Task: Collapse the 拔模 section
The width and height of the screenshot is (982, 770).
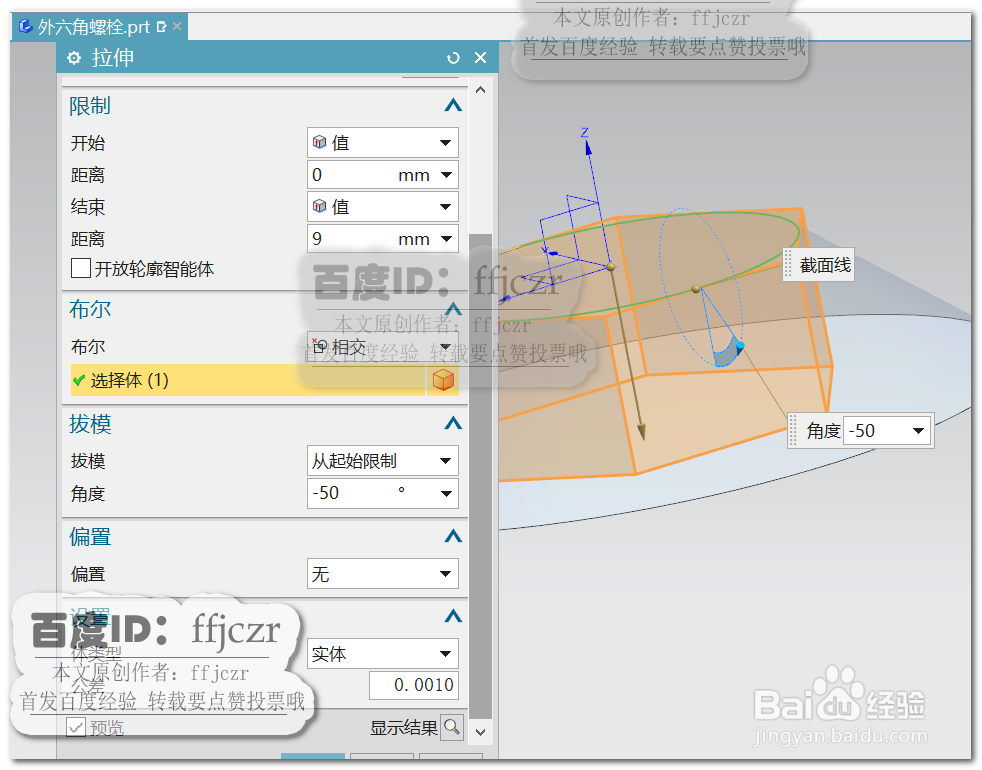Action: 453,424
